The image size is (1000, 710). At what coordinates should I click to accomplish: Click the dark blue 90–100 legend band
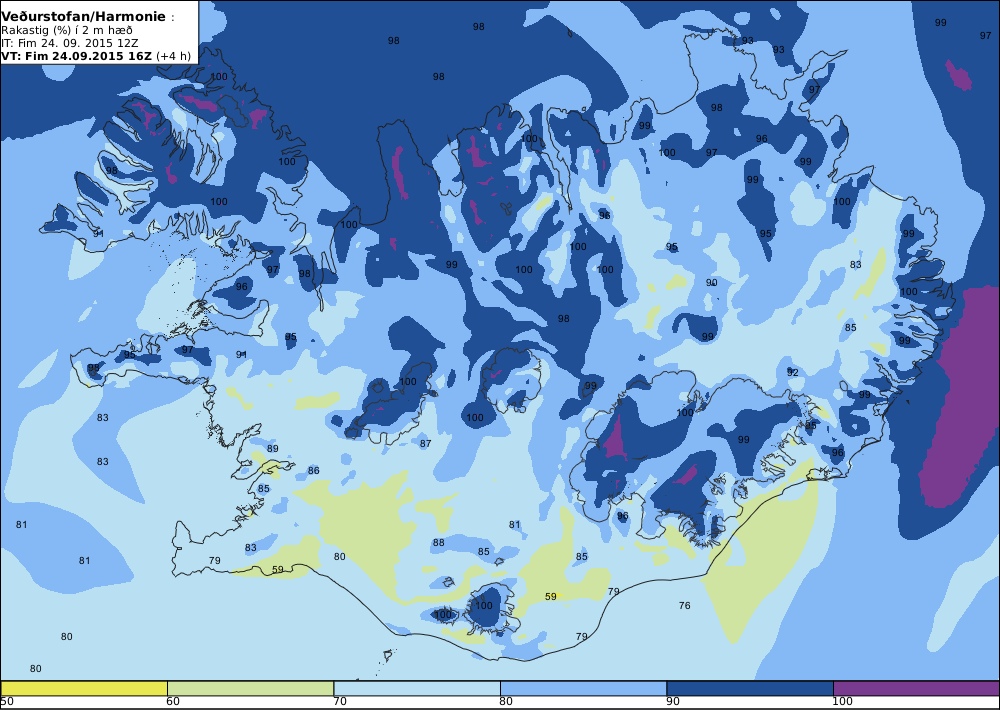(x=749, y=688)
